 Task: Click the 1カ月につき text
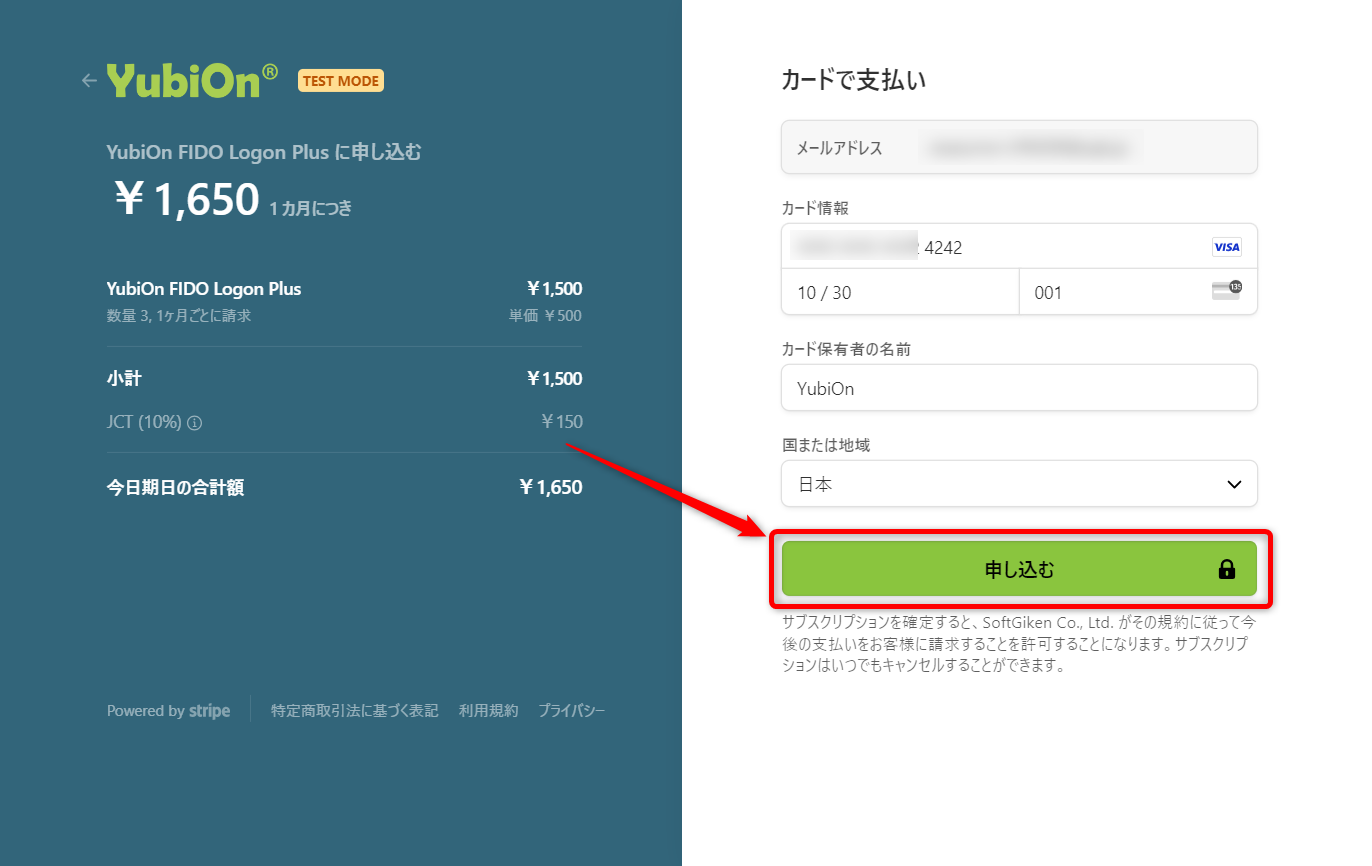(310, 208)
